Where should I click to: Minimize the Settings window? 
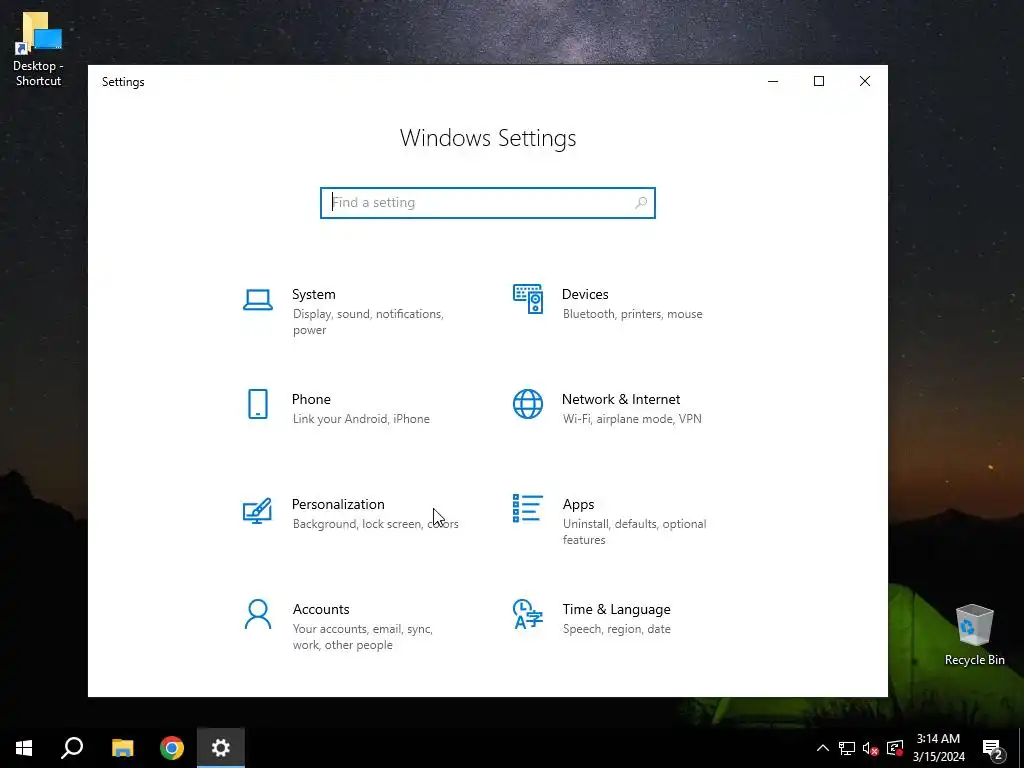[773, 82]
